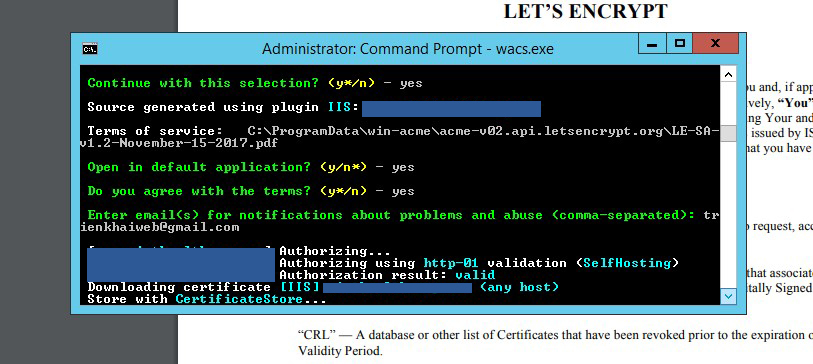Minimize the wacs.exe Command Prompt window

[652, 44]
